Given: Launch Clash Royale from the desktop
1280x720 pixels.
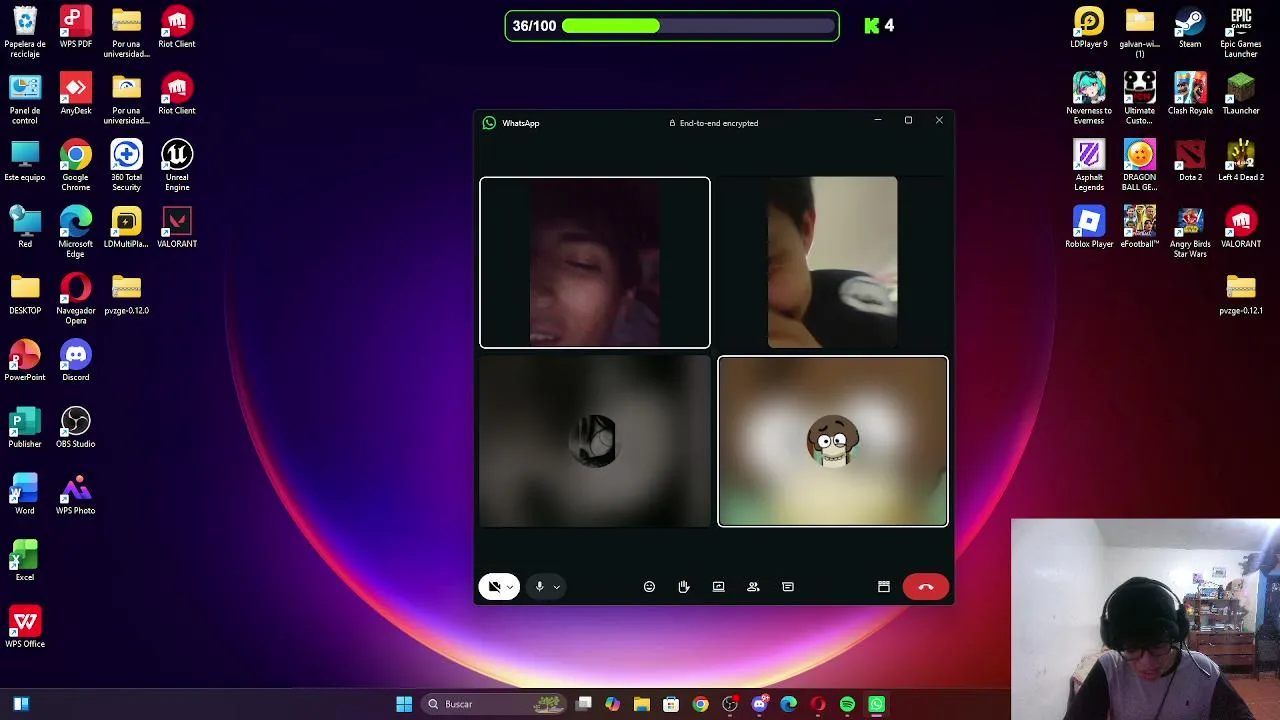Looking at the screenshot, I should pos(1190,94).
